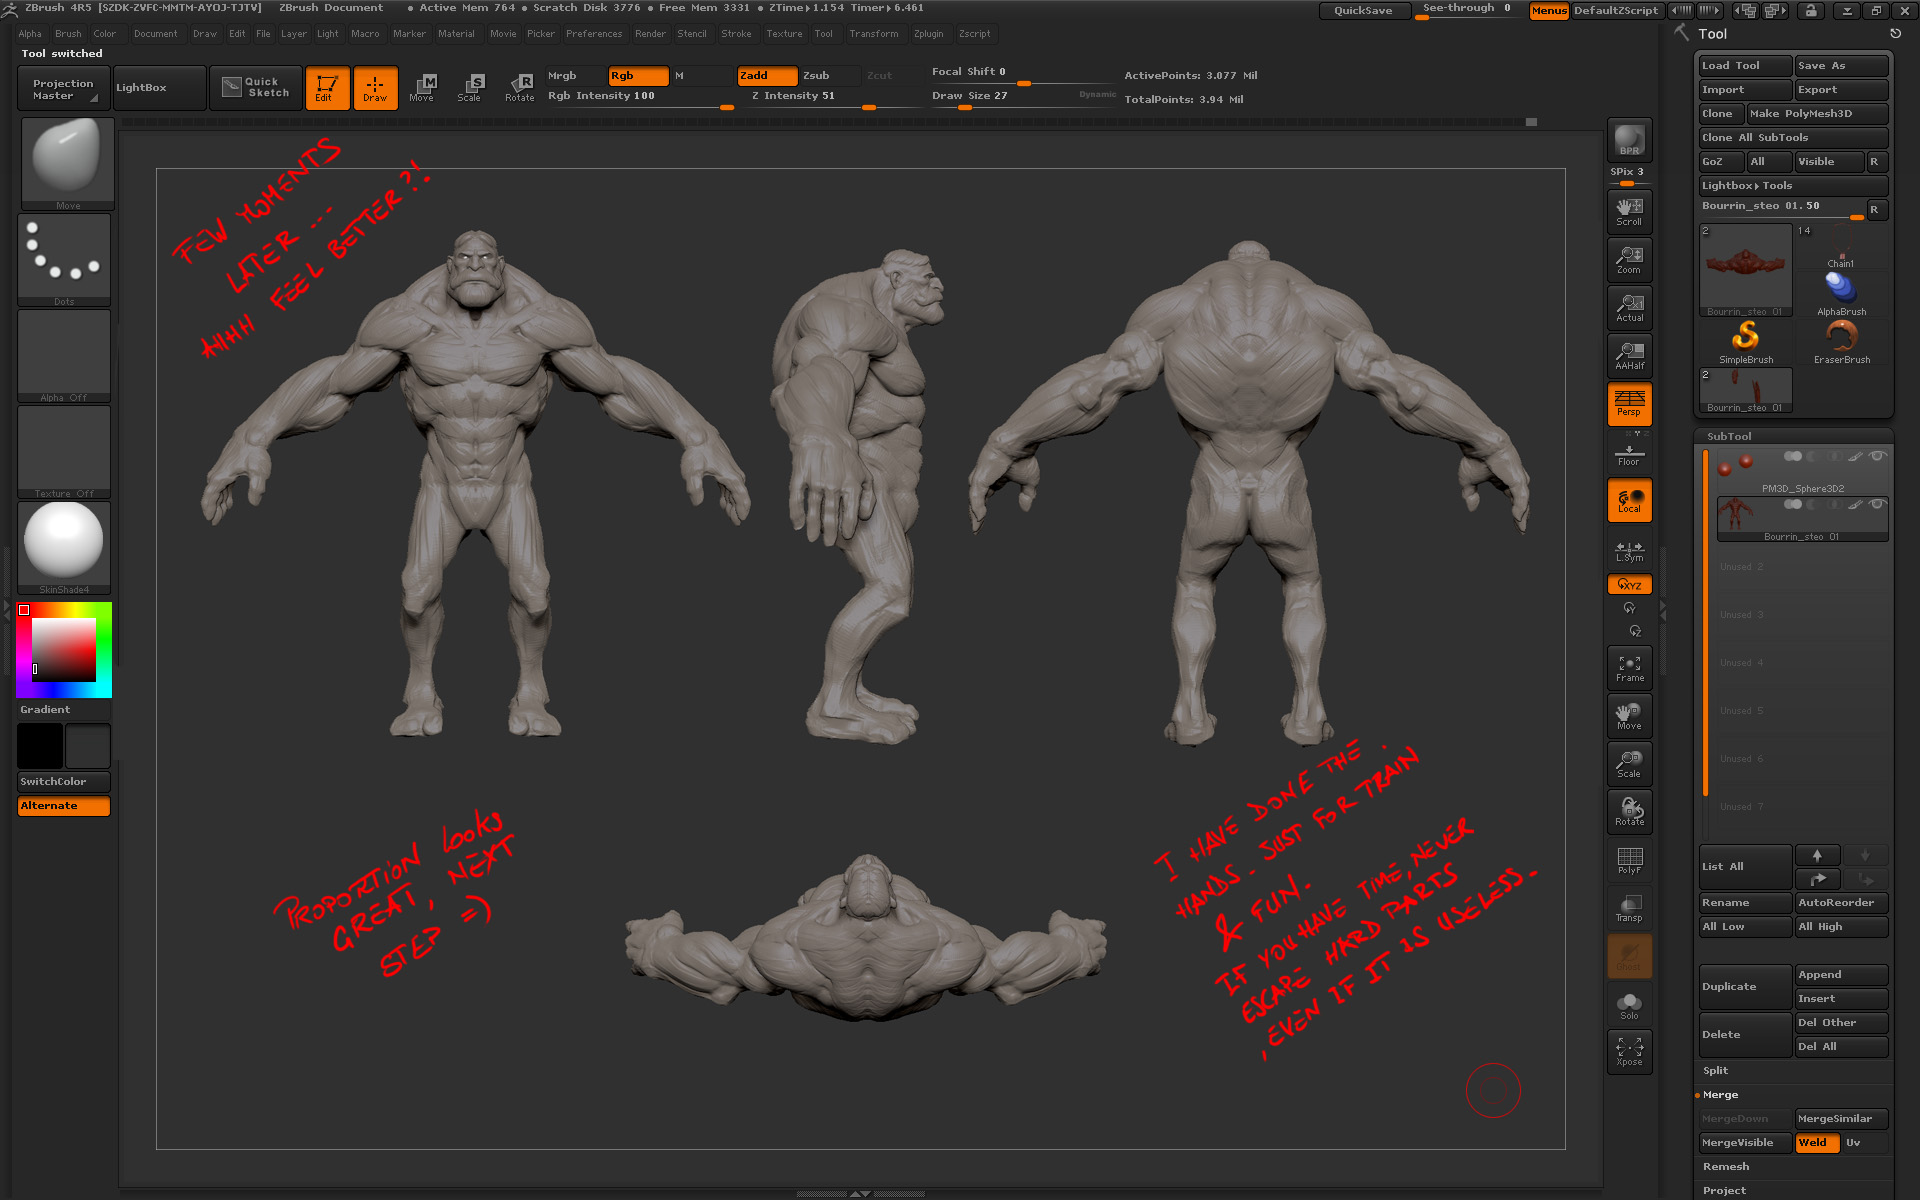The width and height of the screenshot is (1920, 1200).
Task: Click the right shelf Scale view icon
Action: (x=1629, y=764)
